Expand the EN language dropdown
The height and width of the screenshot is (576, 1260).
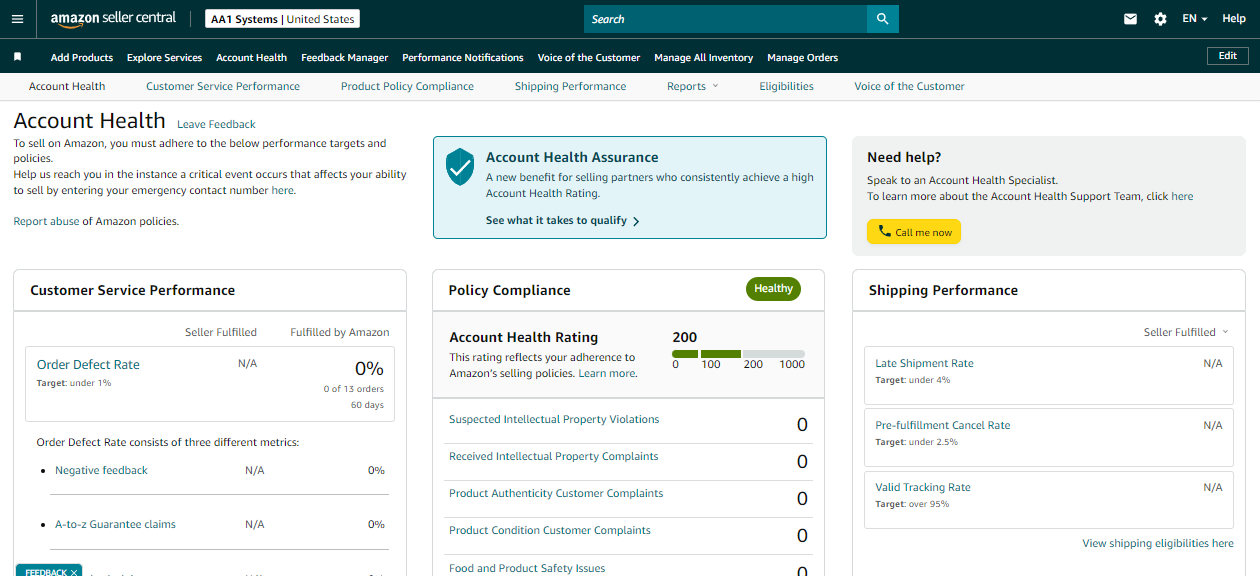tap(1195, 19)
